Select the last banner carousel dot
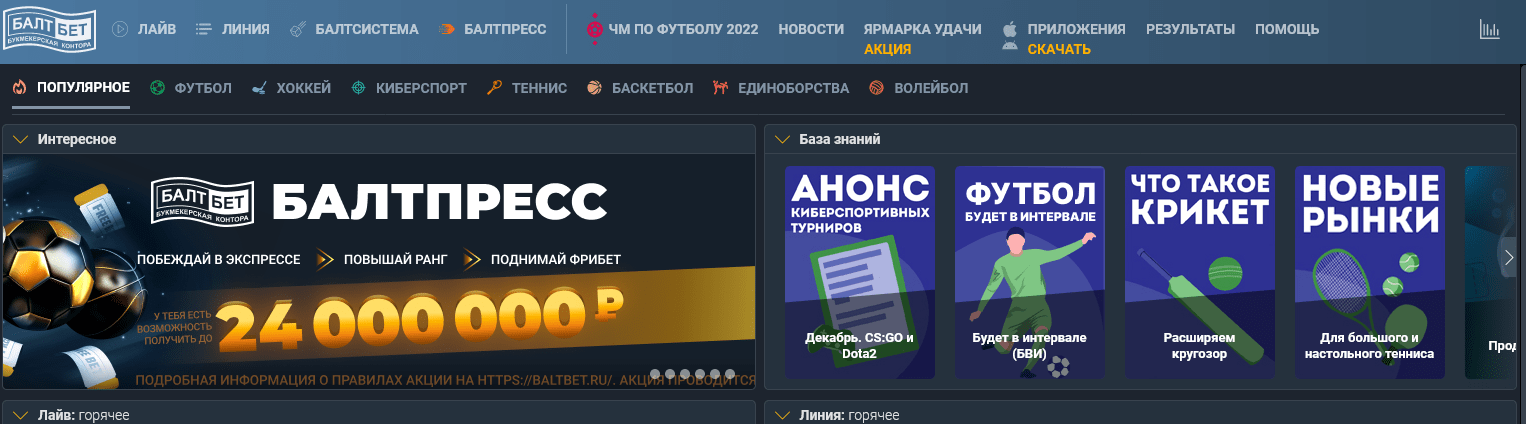Viewport: 1526px width, 424px height. pos(730,374)
